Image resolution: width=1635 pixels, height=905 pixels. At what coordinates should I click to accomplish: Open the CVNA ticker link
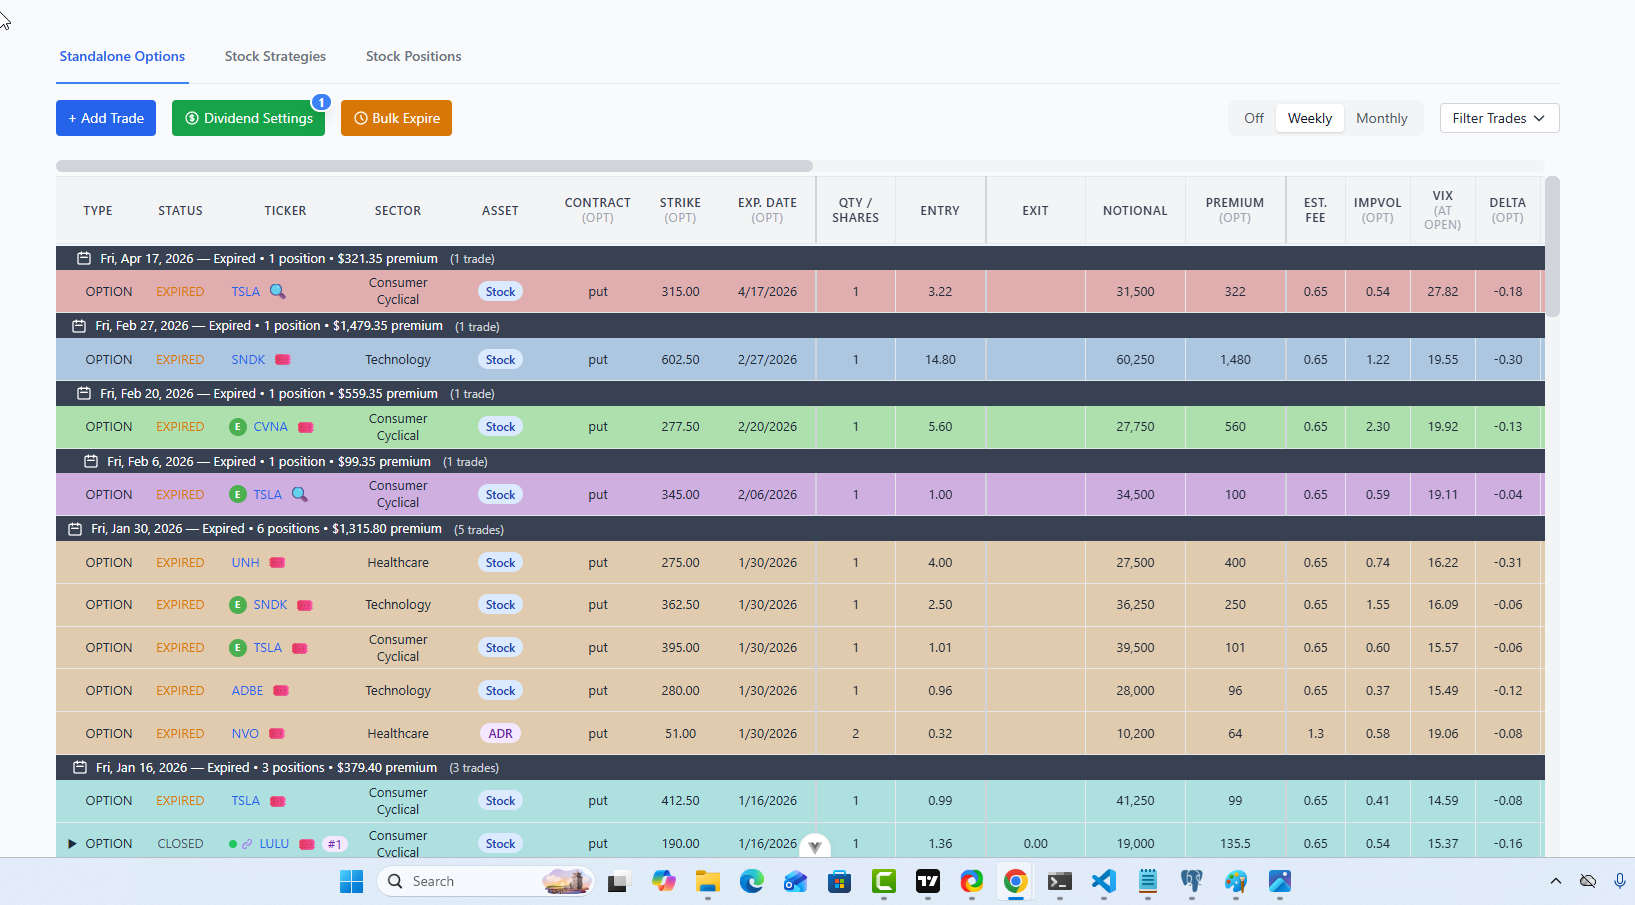[270, 427]
